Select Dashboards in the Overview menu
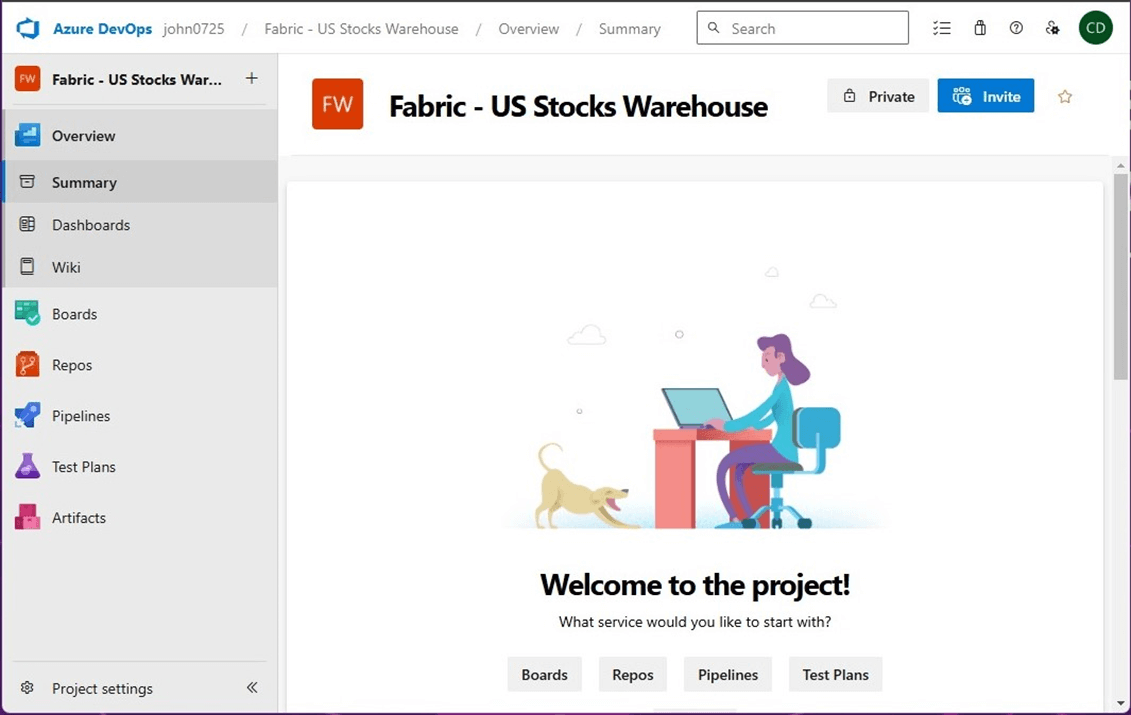 pos(91,225)
